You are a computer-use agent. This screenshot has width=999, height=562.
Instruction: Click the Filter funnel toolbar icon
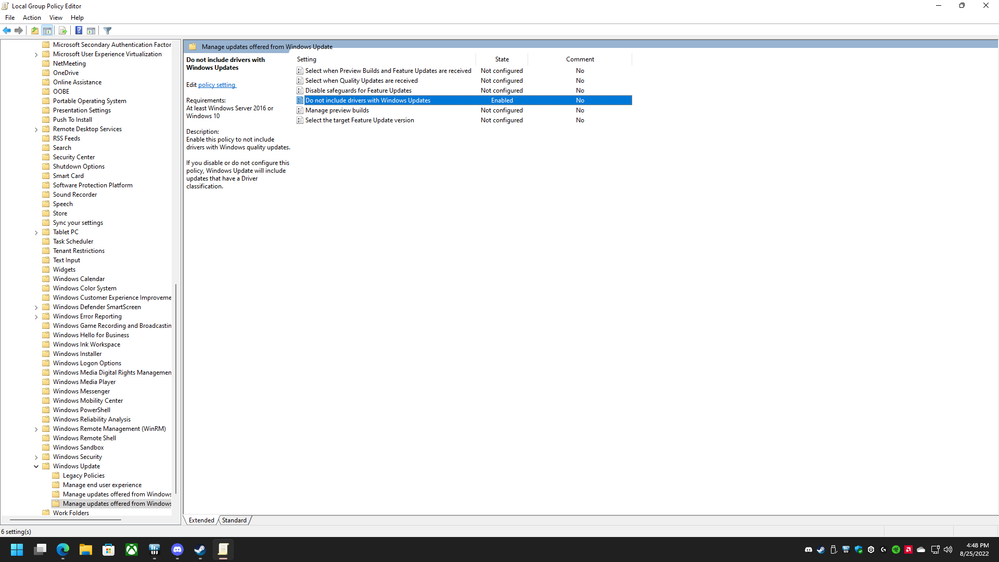click(x=108, y=31)
